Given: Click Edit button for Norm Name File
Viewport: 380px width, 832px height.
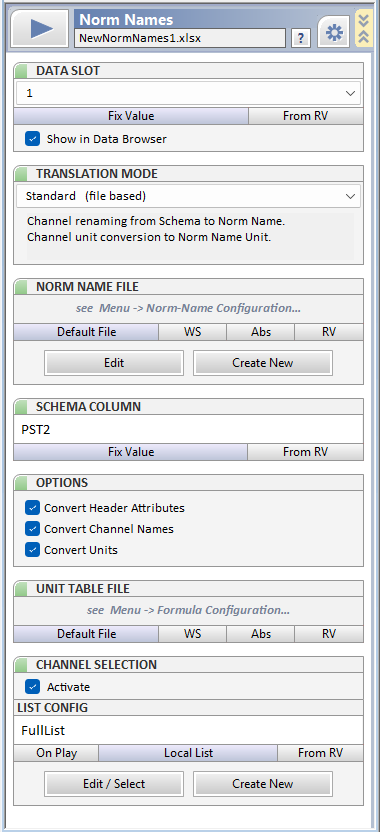Looking at the screenshot, I should coord(114,363).
